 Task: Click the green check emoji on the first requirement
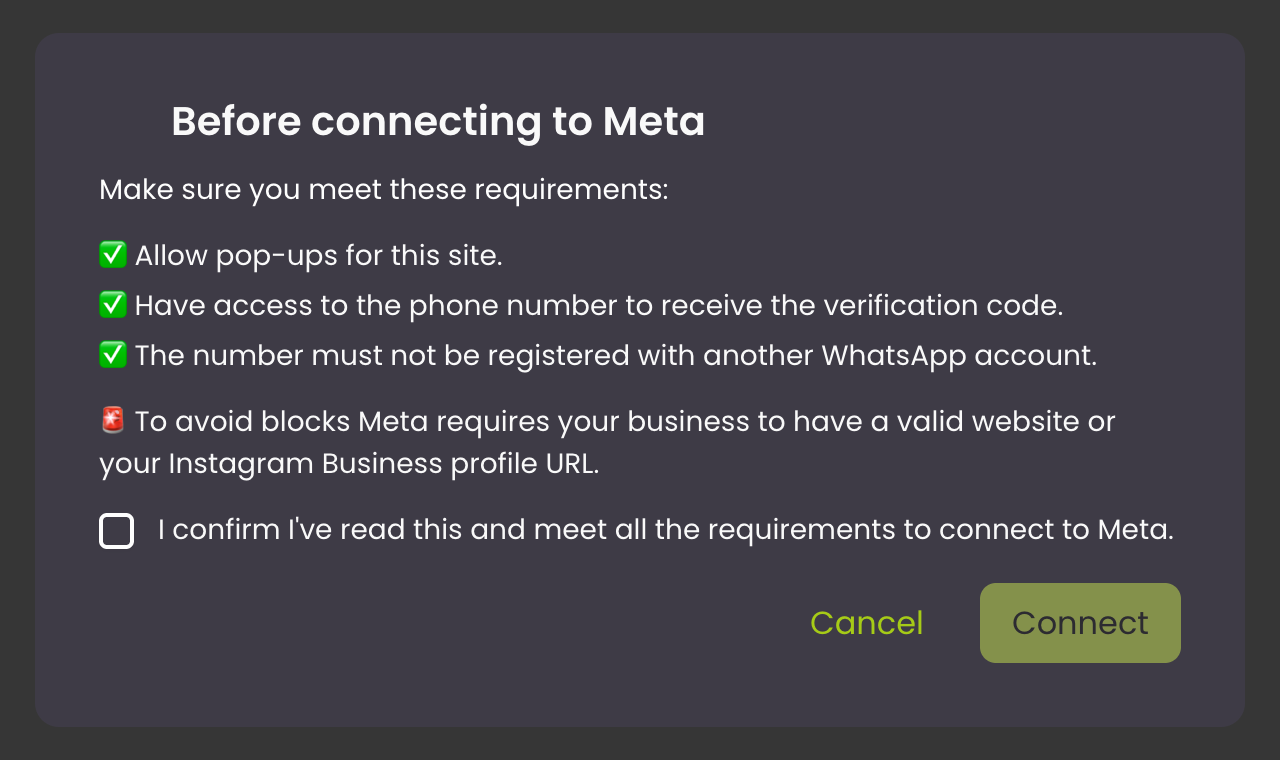point(113,254)
